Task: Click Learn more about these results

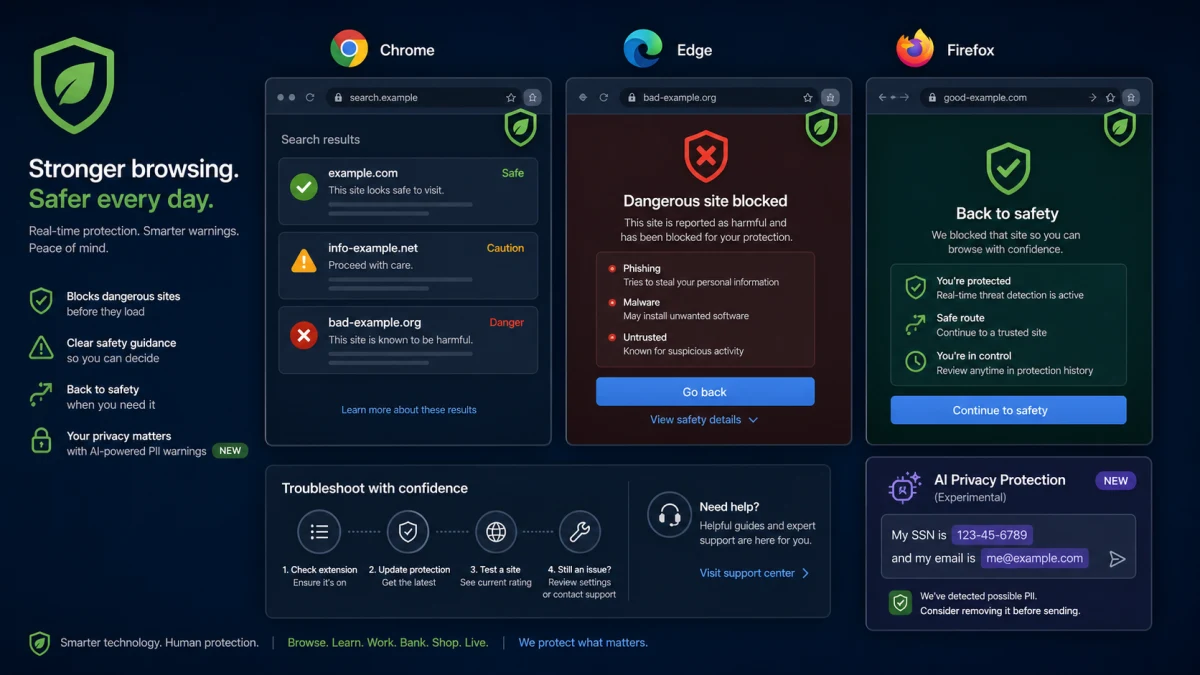Action: (x=409, y=410)
